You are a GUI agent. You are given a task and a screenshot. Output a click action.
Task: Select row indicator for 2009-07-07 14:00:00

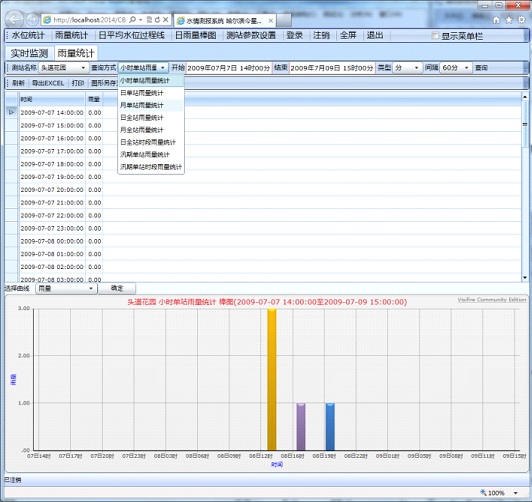[x=12, y=112]
